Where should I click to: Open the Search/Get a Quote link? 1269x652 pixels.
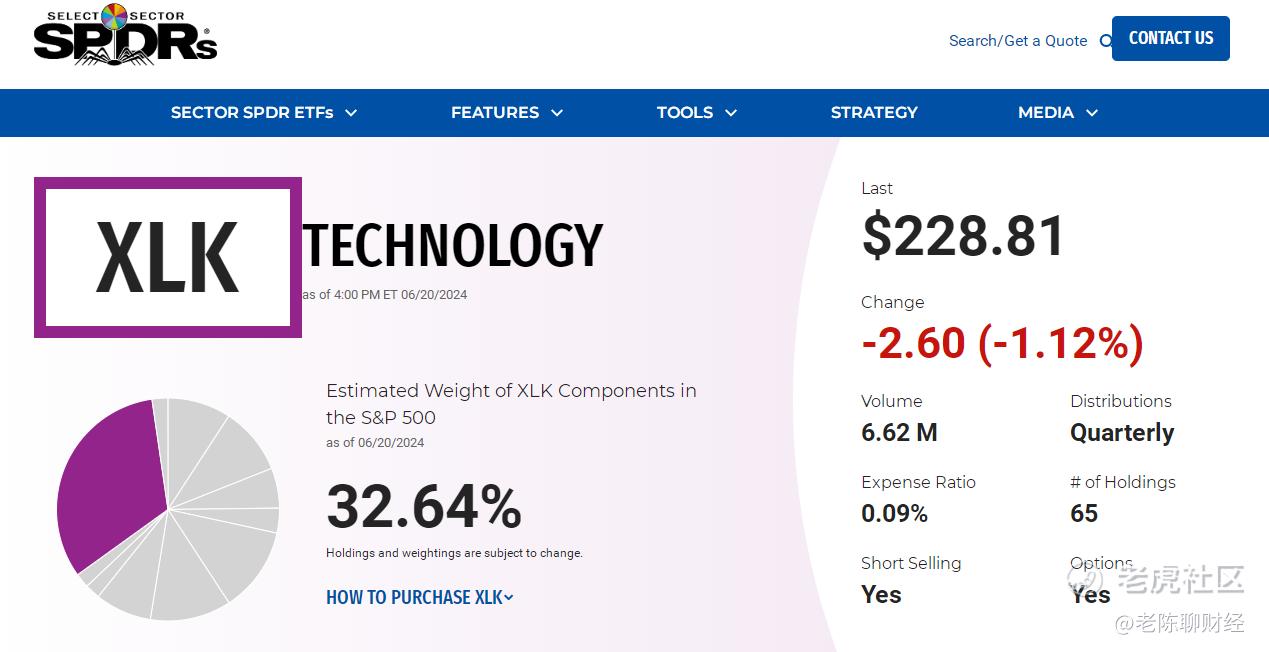[1017, 41]
